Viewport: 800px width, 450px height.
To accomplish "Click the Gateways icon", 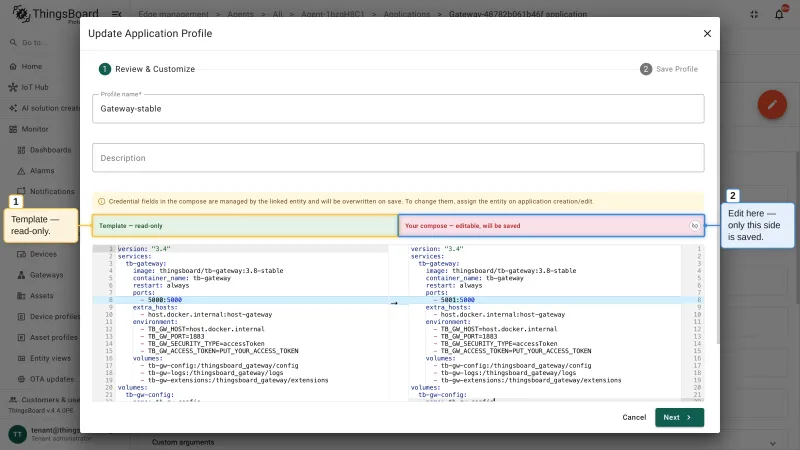I will (x=21, y=275).
